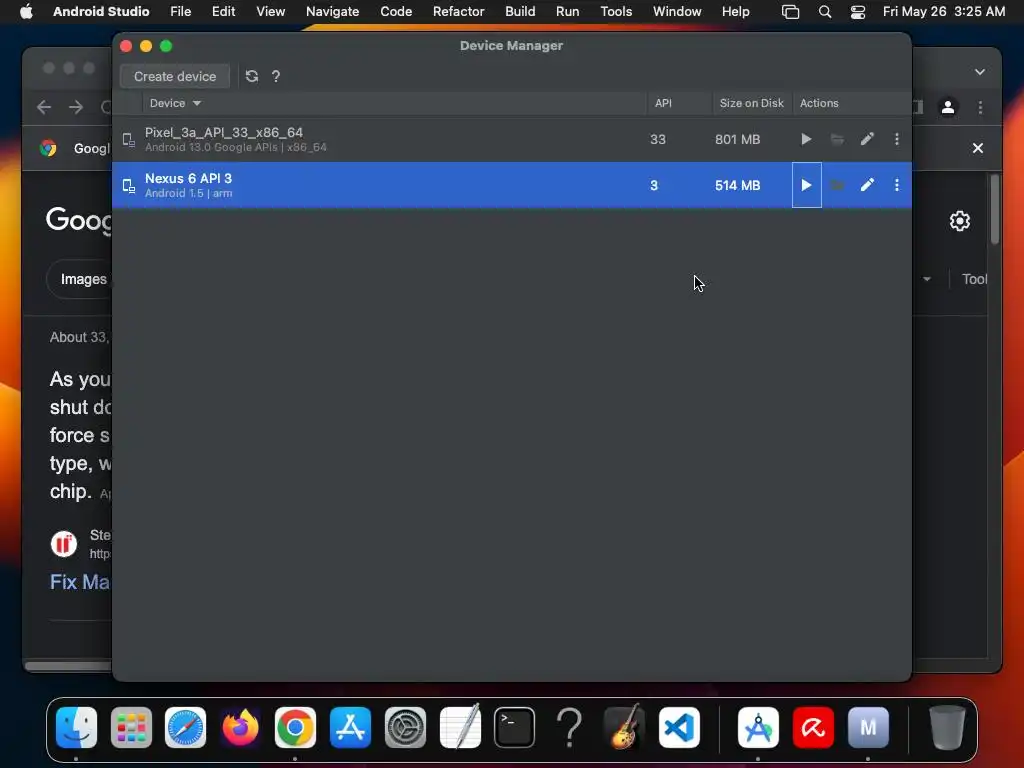Click Chrome window profile avatar icon
The image size is (1024, 768).
coord(948,107)
